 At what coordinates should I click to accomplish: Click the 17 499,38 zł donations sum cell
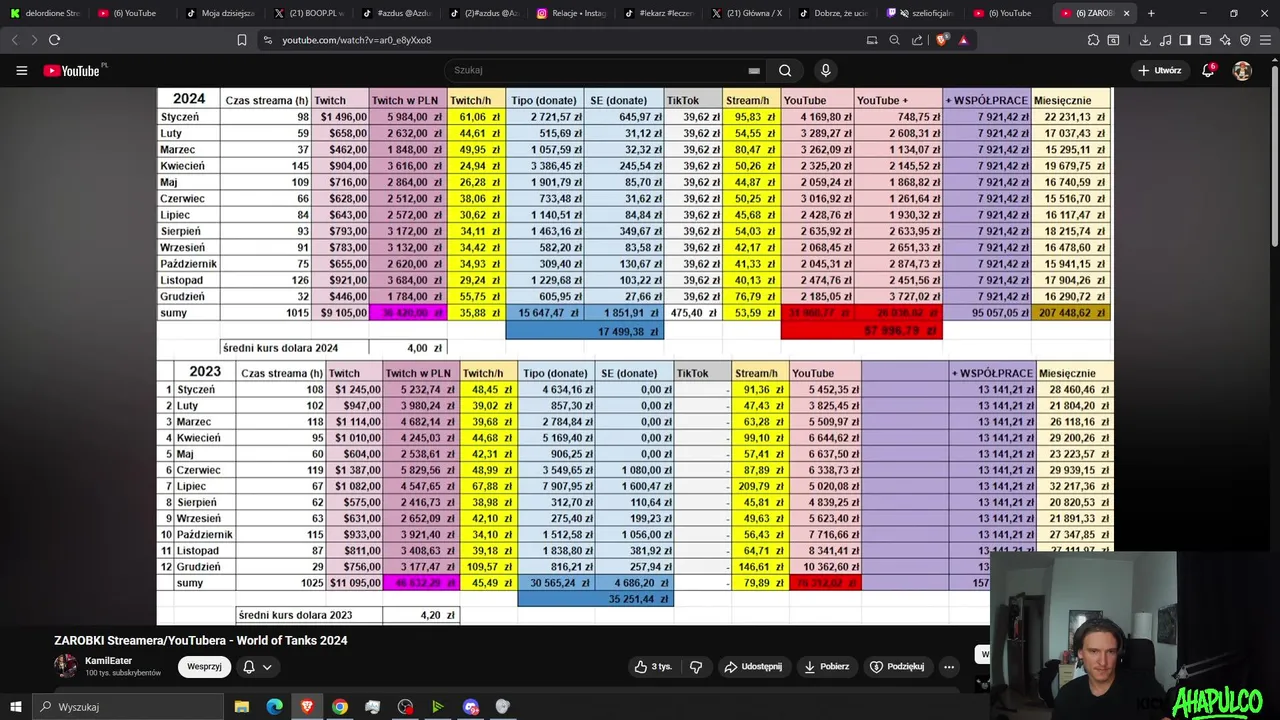pyautogui.click(x=584, y=331)
